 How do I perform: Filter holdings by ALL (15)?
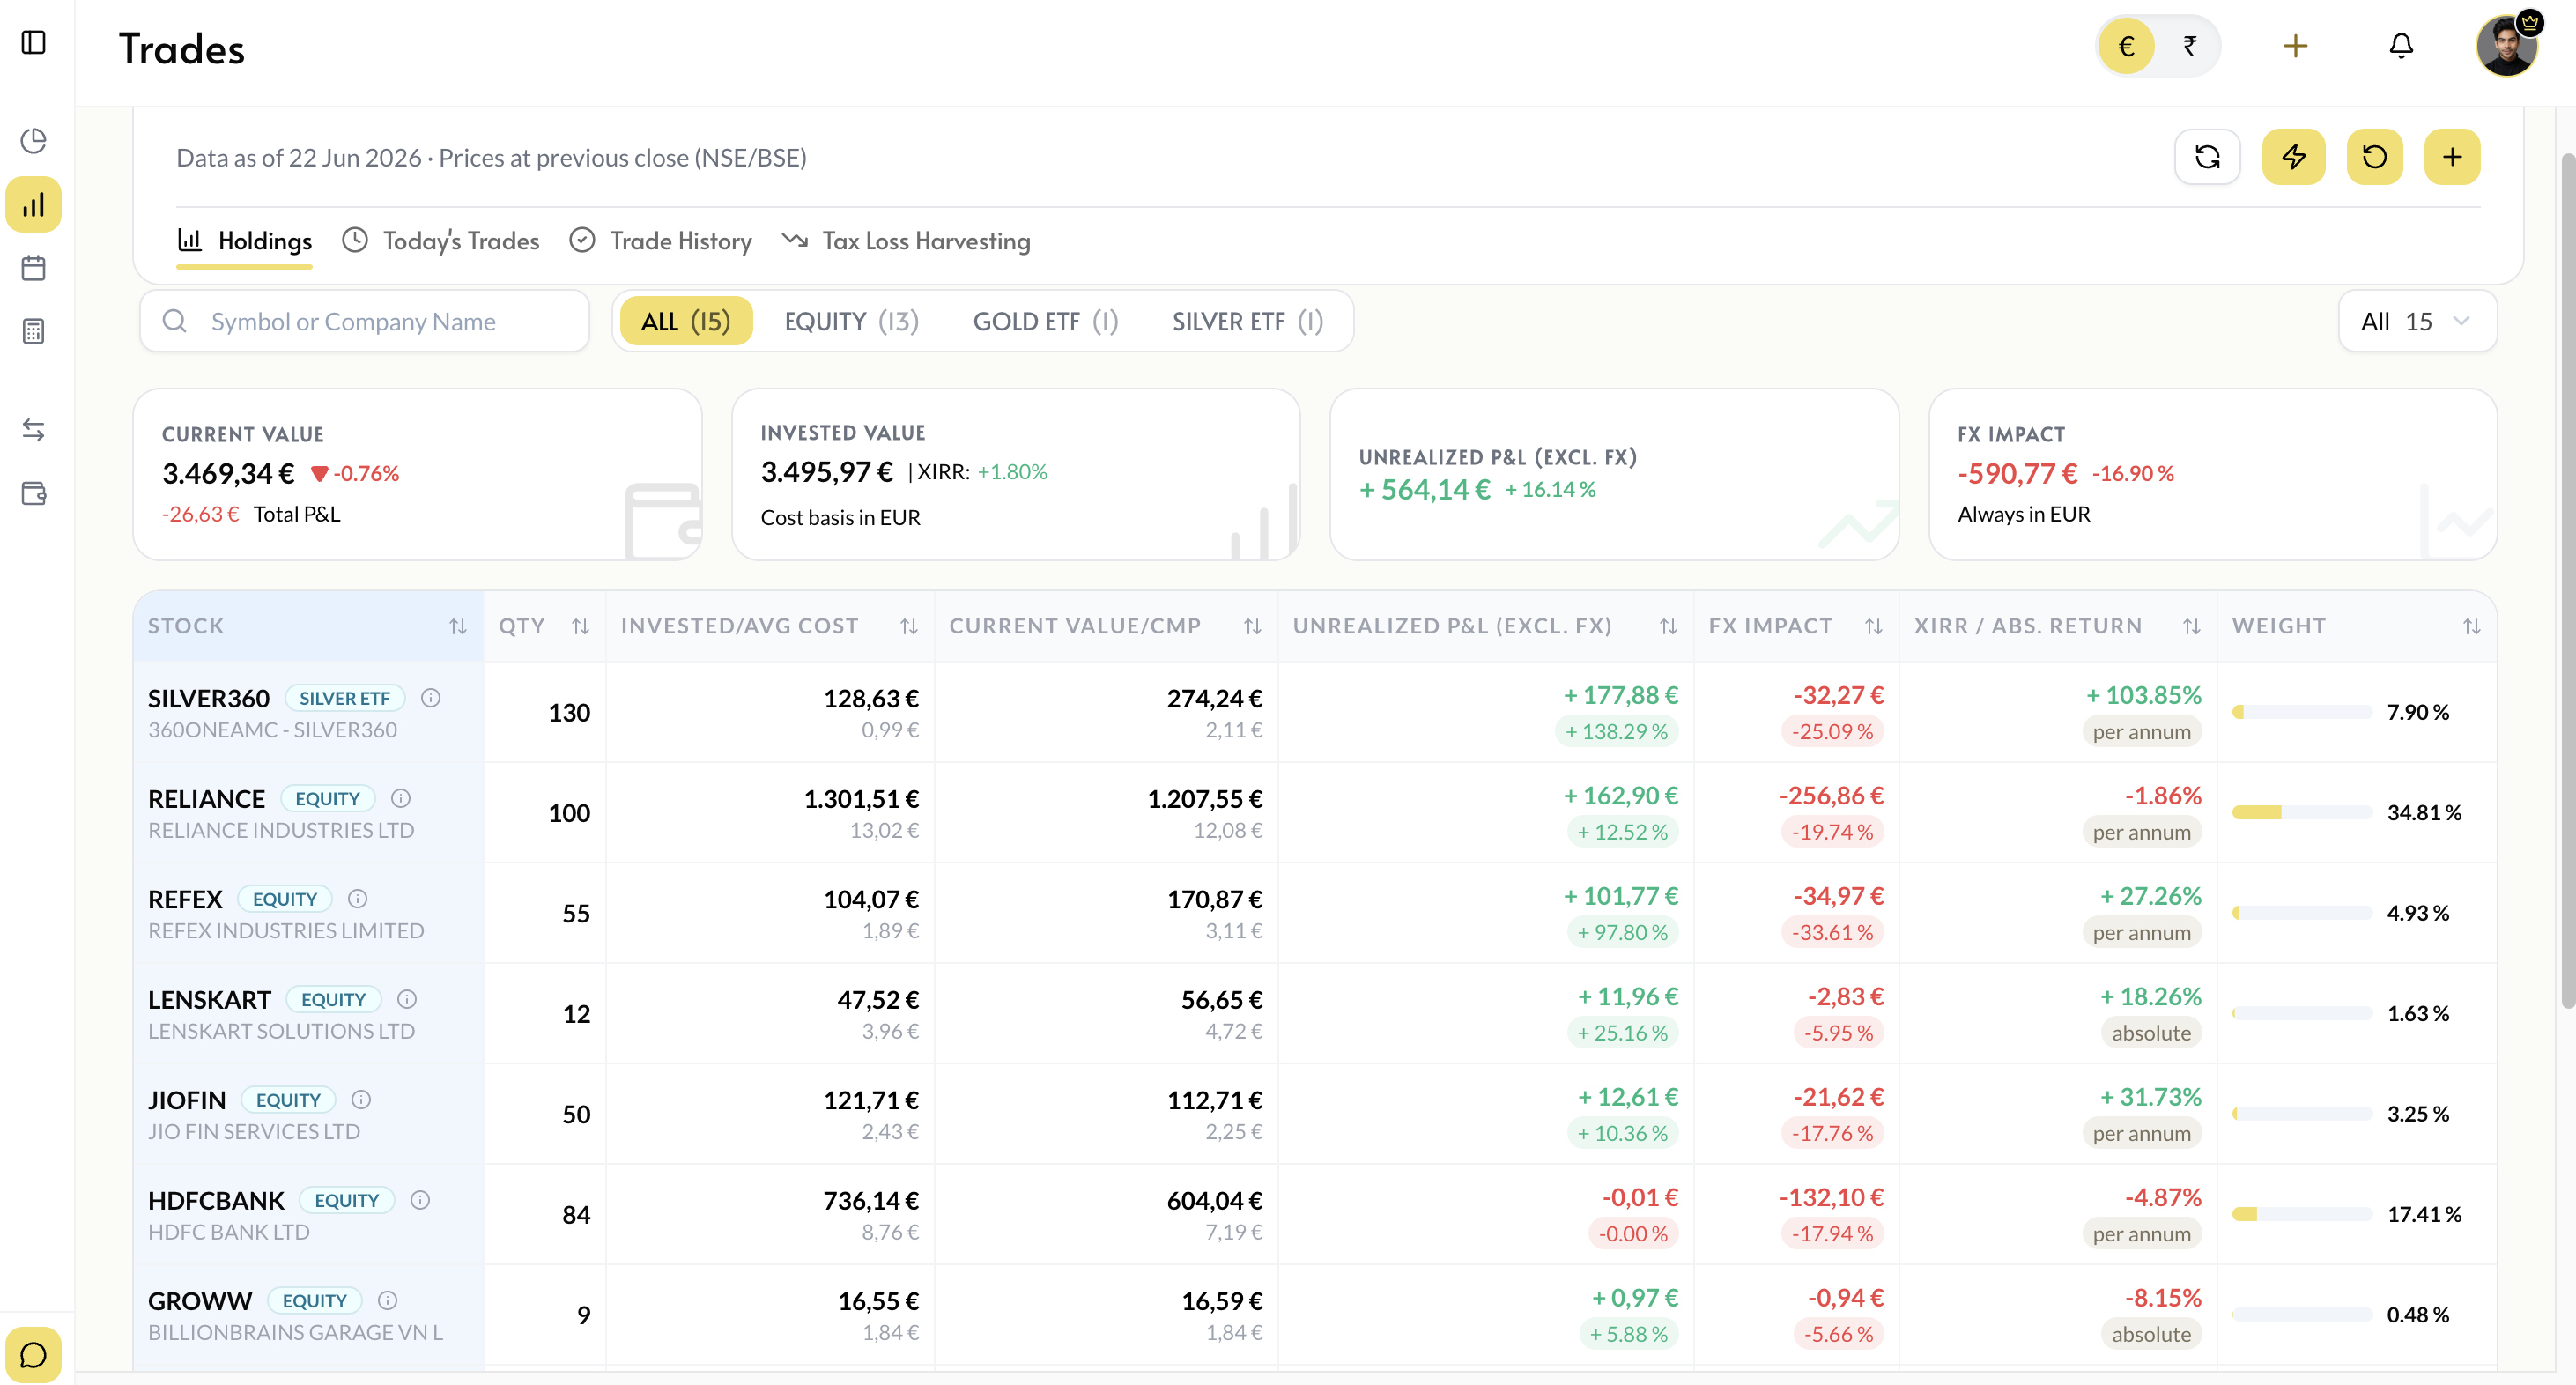click(685, 321)
